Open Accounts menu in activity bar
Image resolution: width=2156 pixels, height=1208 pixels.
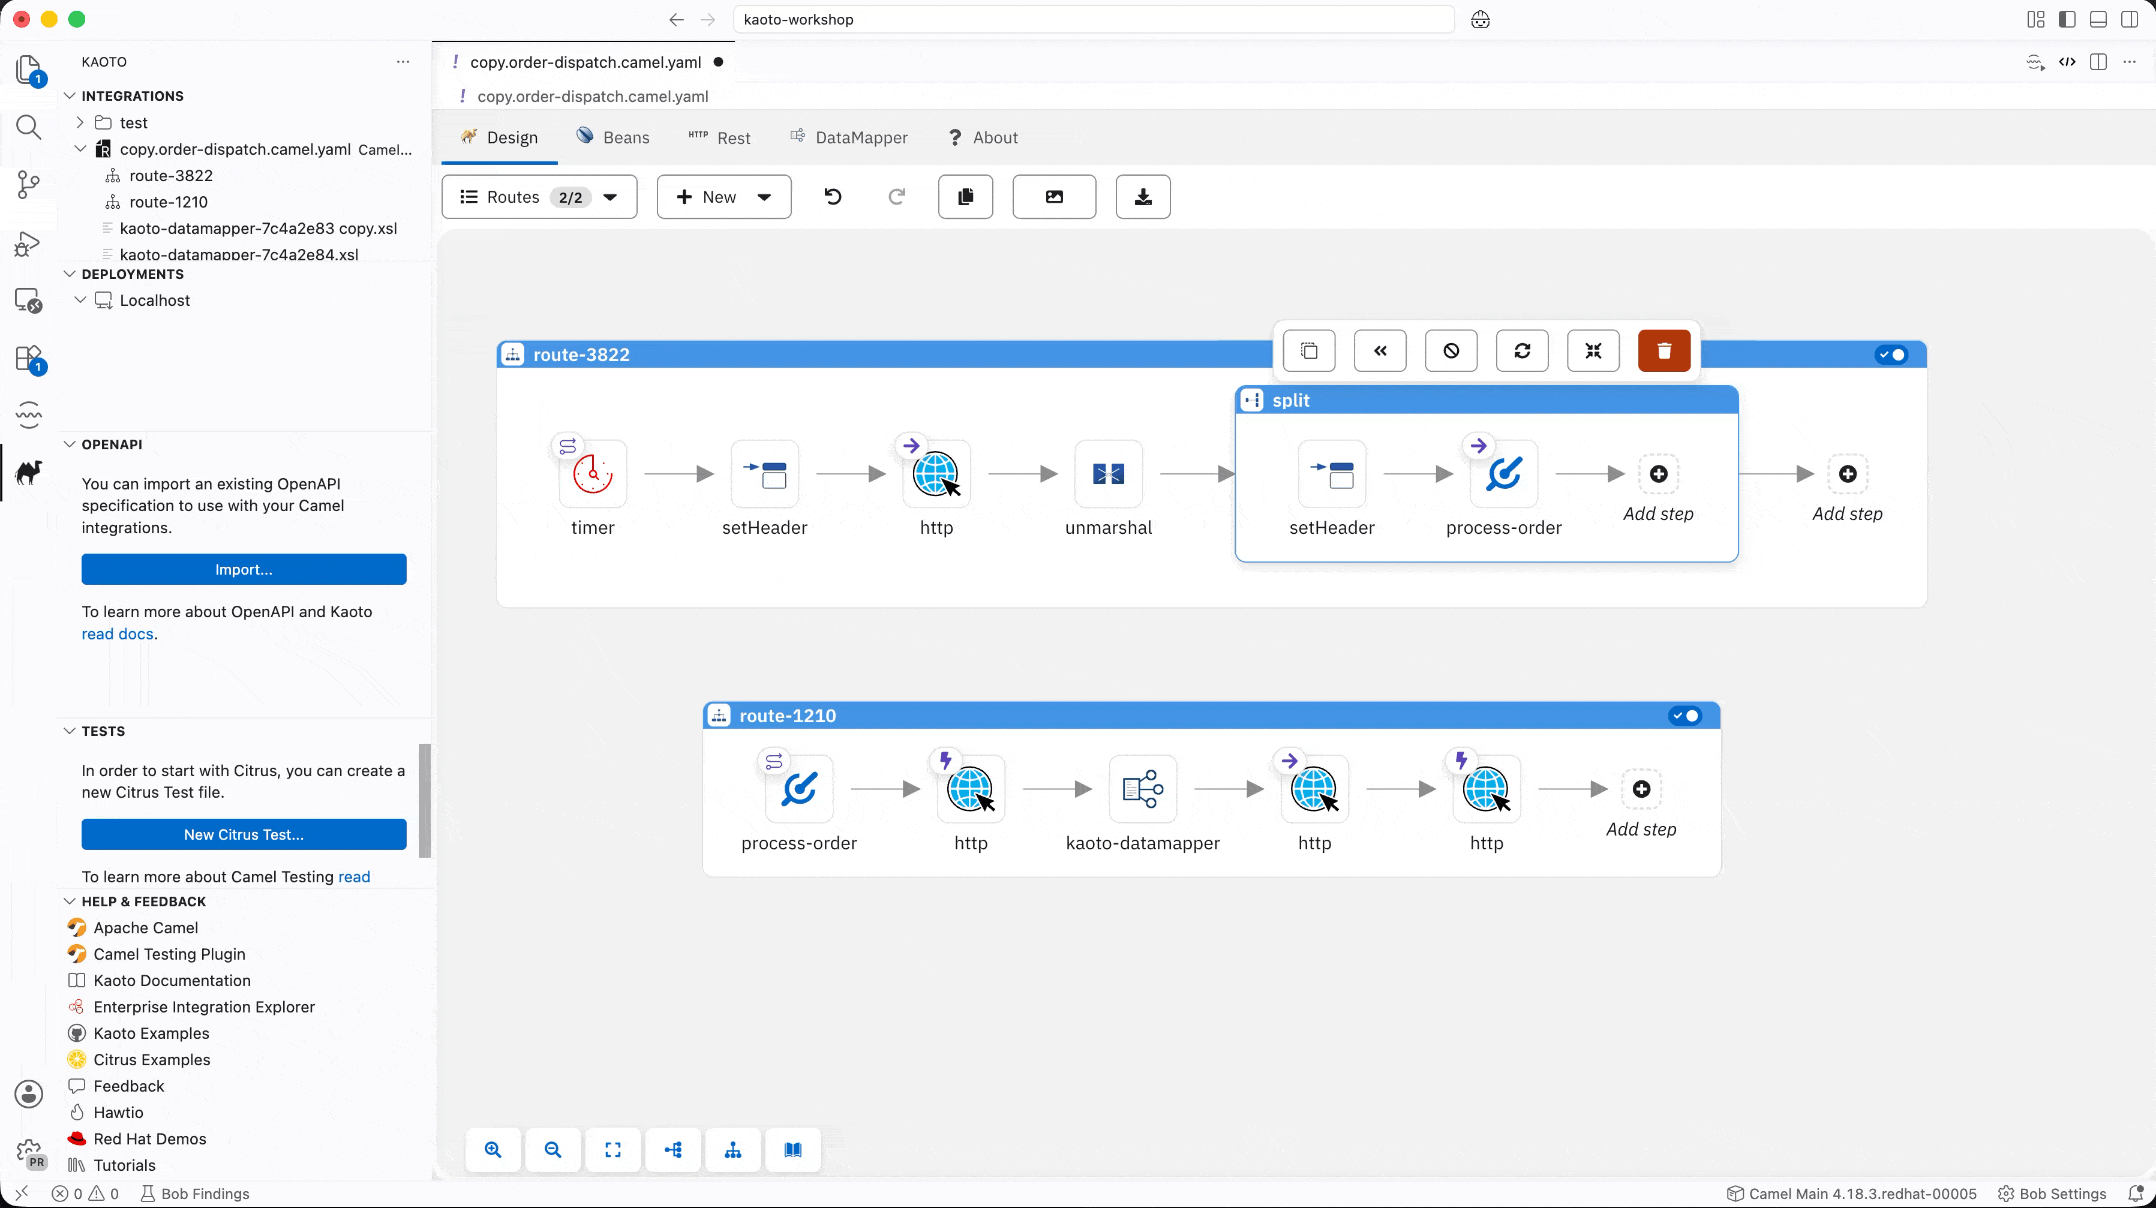click(29, 1094)
